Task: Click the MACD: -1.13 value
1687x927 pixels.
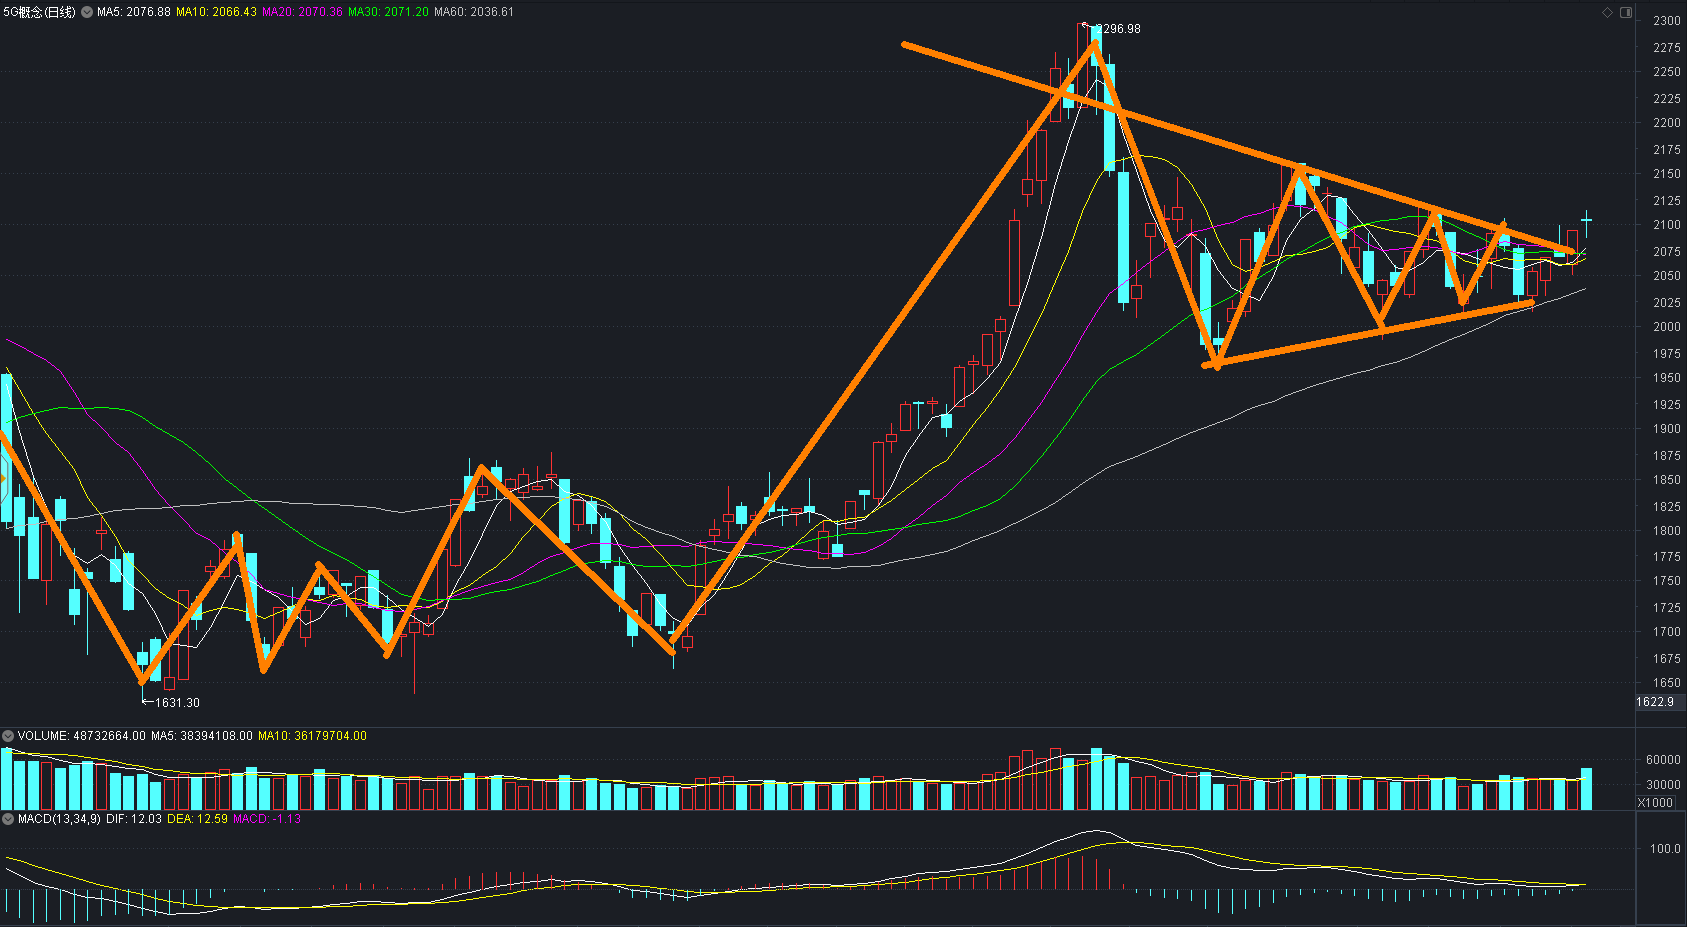Action: pyautogui.click(x=267, y=819)
